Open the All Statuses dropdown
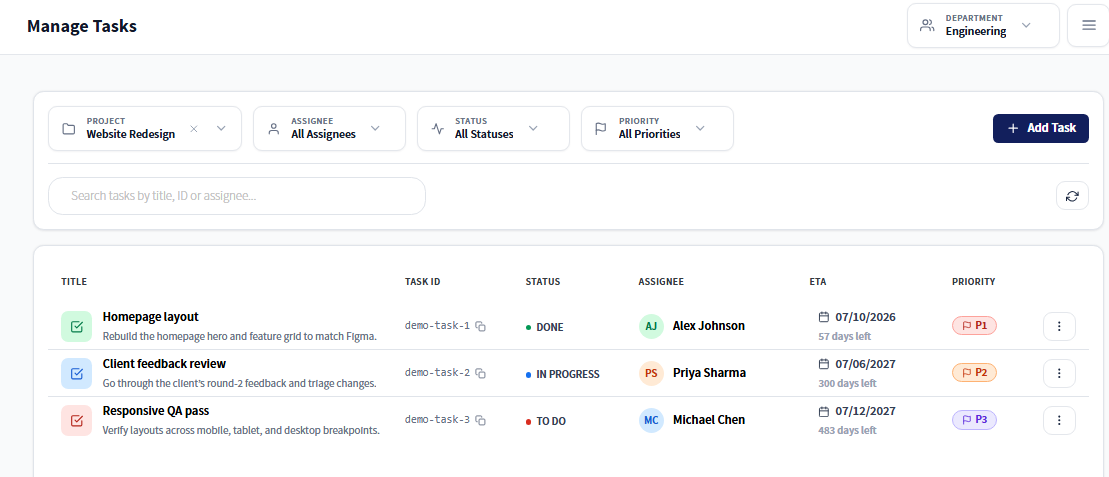Screen dimensions: 1109x477 pos(493,129)
